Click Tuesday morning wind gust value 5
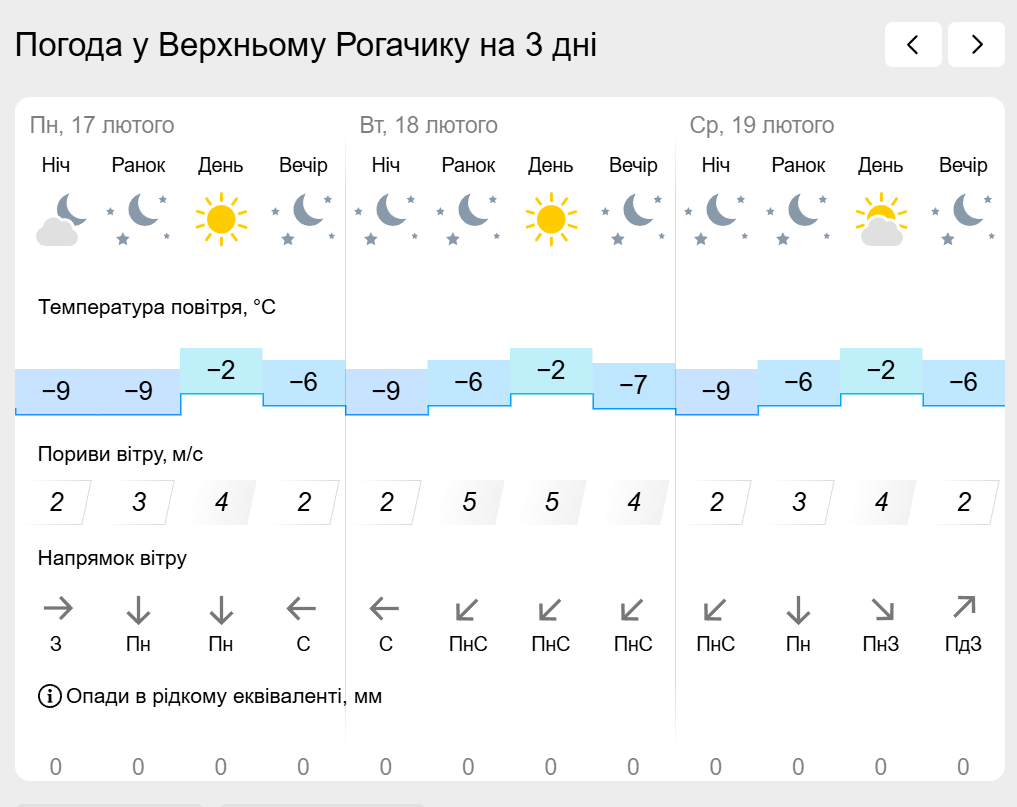This screenshot has width=1017, height=807. click(x=469, y=501)
